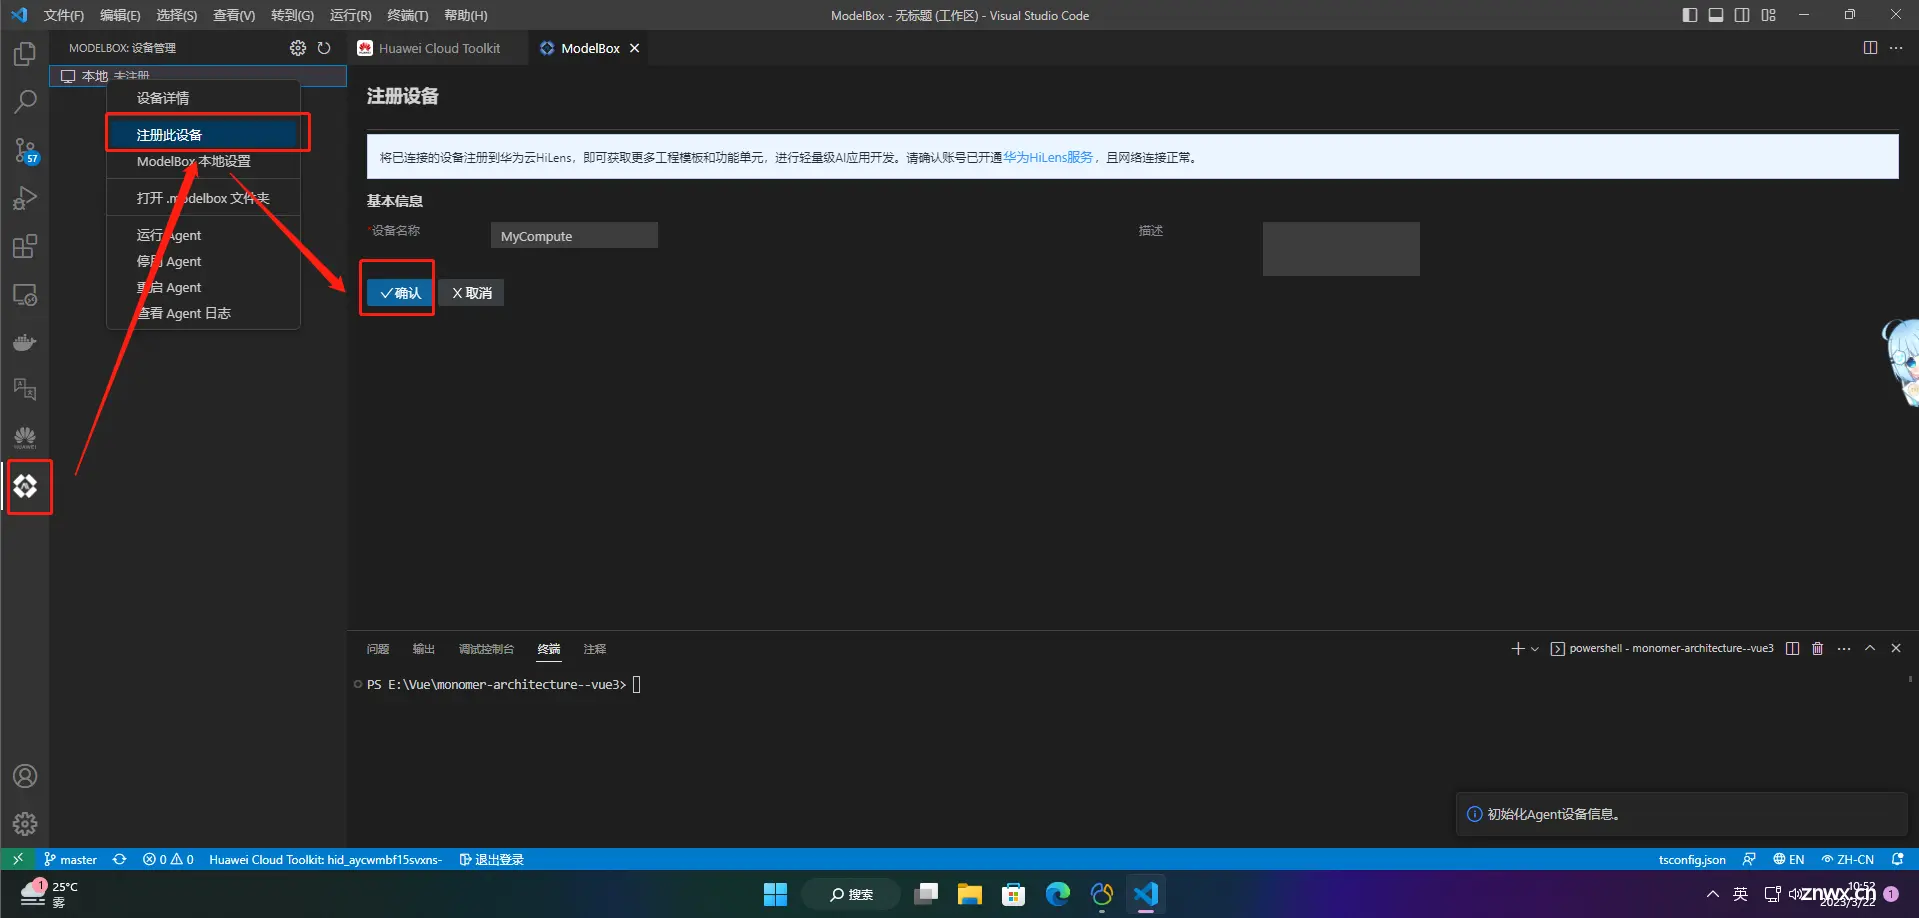Image resolution: width=1919 pixels, height=918 pixels.
Task: Open the Docker view icon
Action: tap(25, 343)
